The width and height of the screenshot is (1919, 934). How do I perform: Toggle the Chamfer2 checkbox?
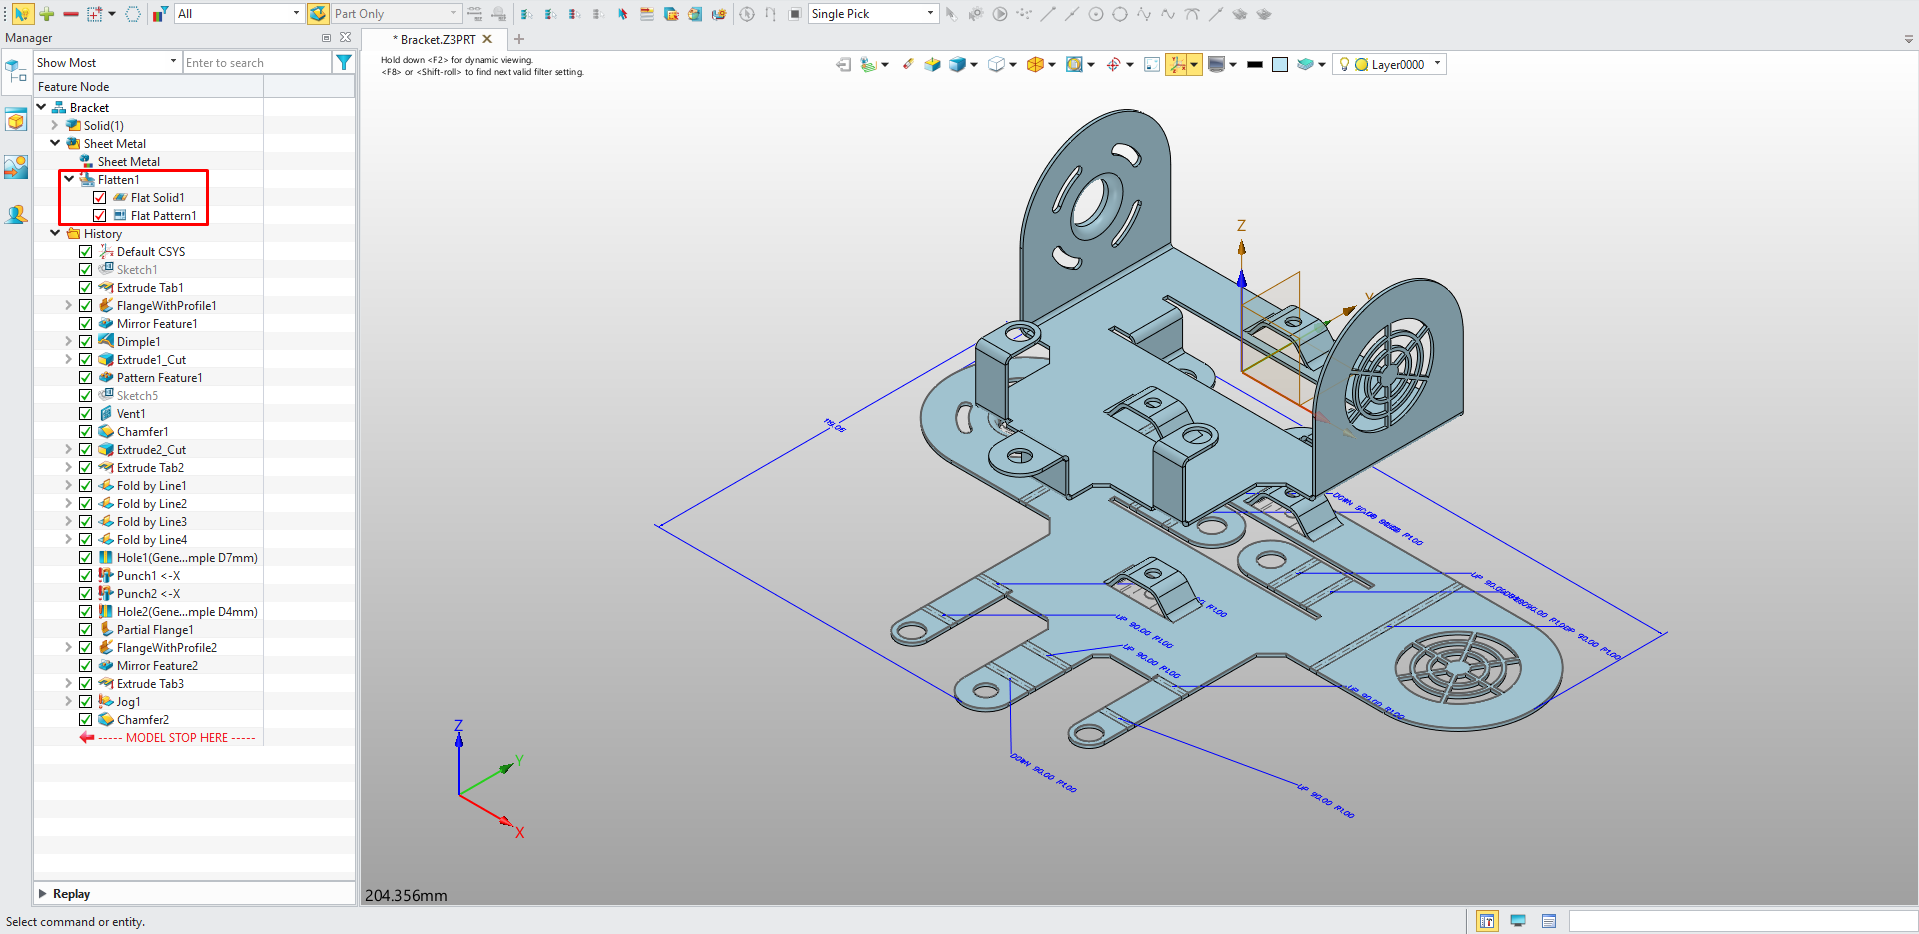pos(86,720)
